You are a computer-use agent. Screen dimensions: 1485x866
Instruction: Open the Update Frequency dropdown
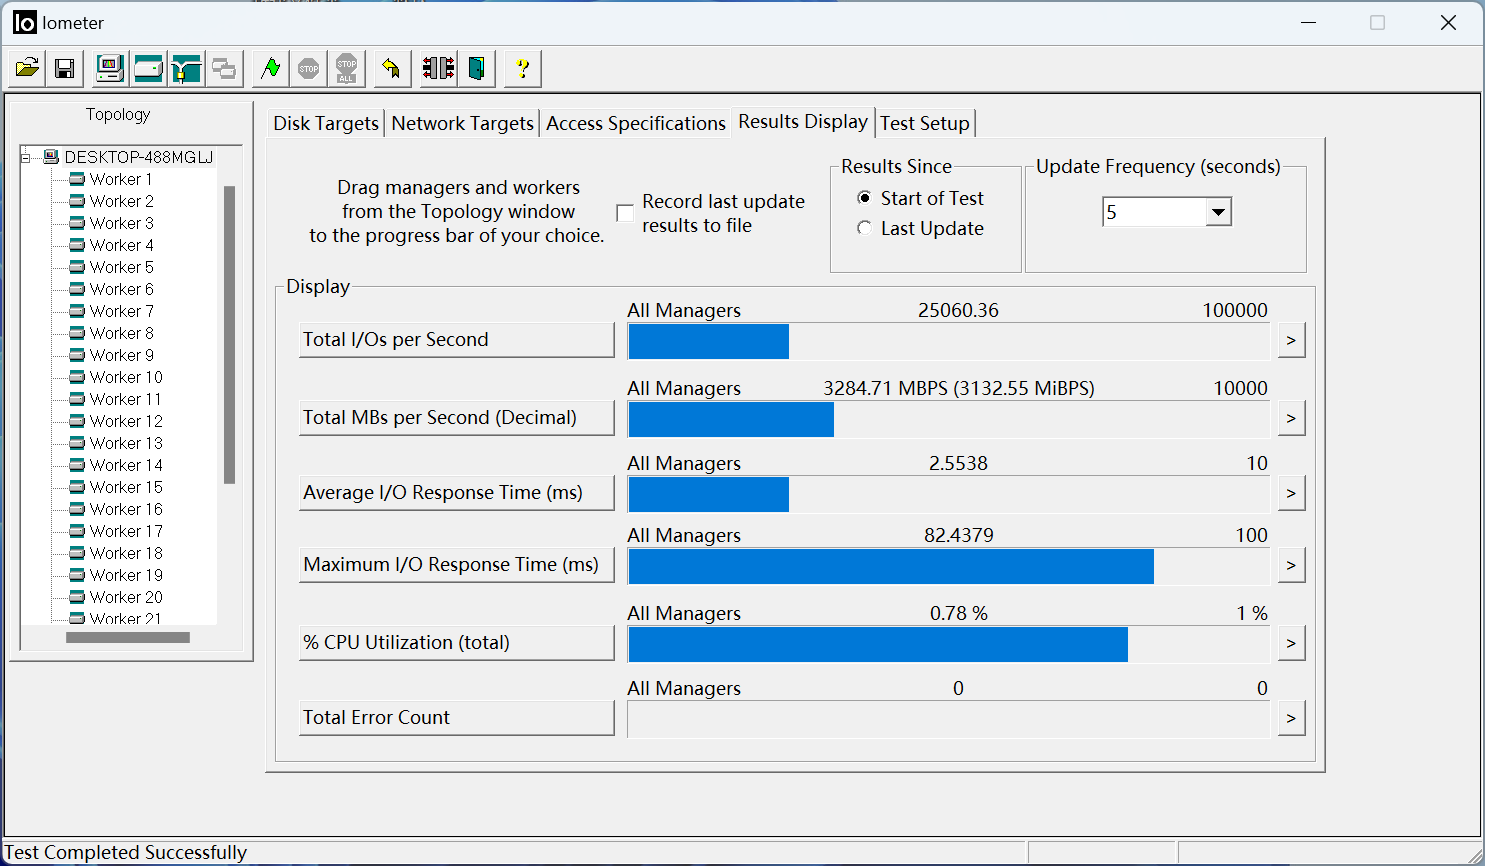tap(1218, 212)
